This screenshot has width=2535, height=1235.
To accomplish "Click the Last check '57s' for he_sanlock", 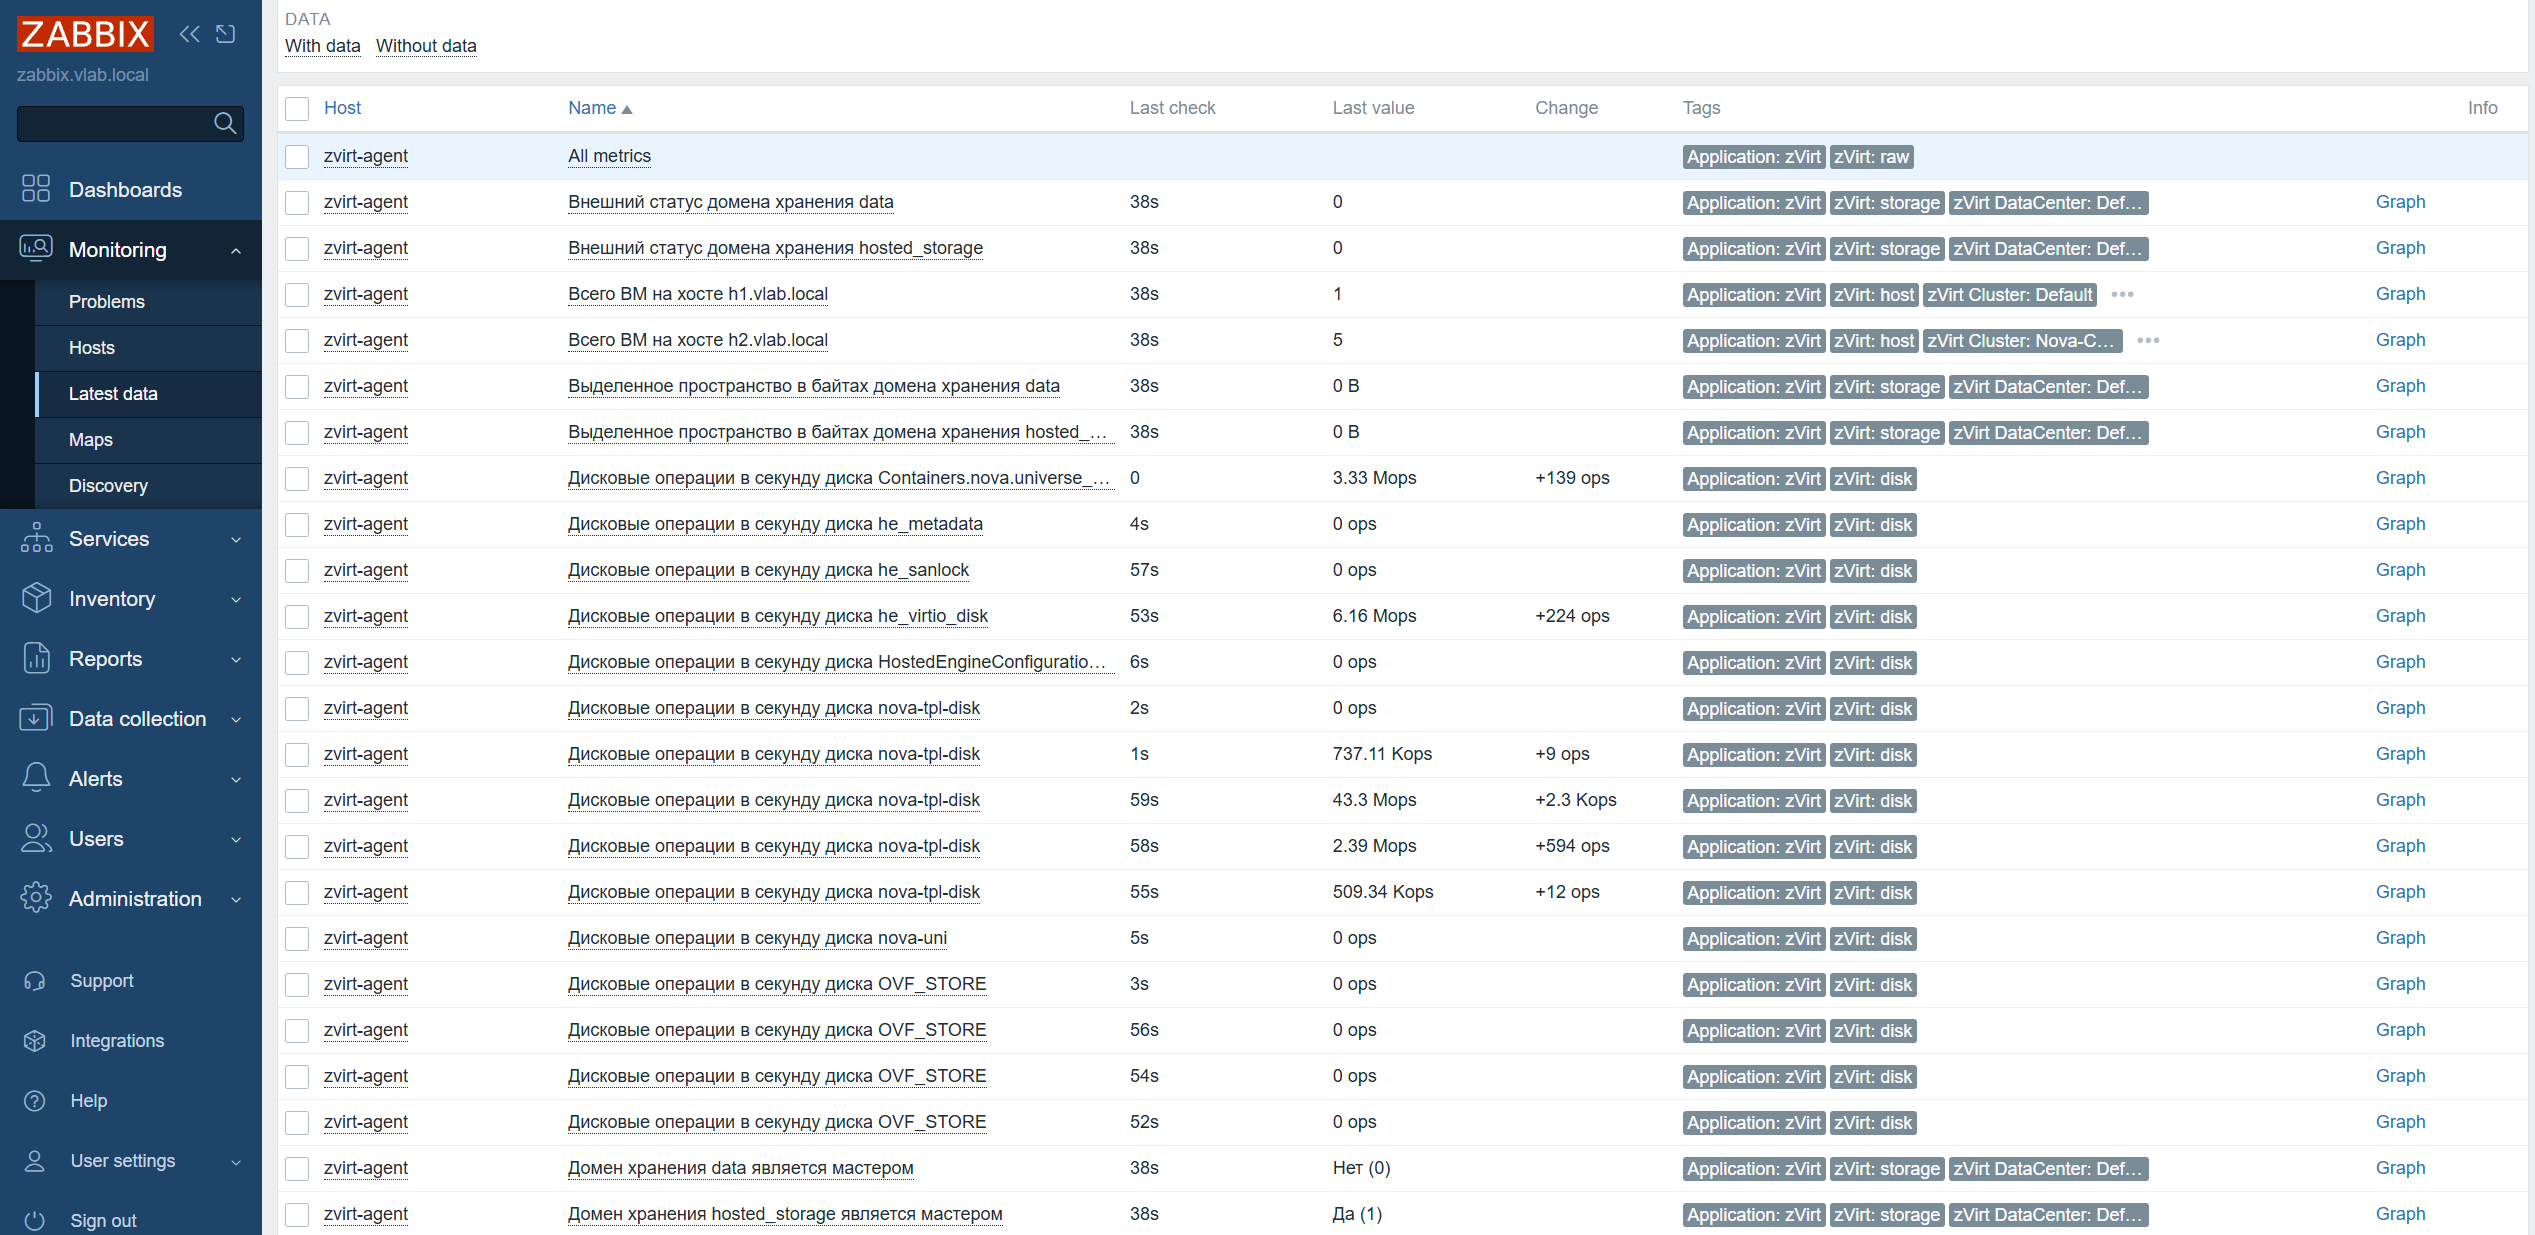I will [1144, 570].
